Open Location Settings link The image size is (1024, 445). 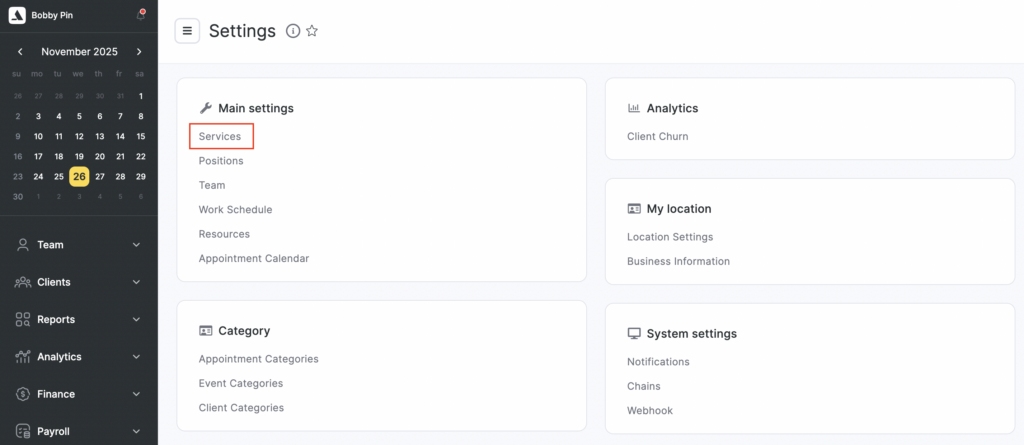click(x=669, y=237)
